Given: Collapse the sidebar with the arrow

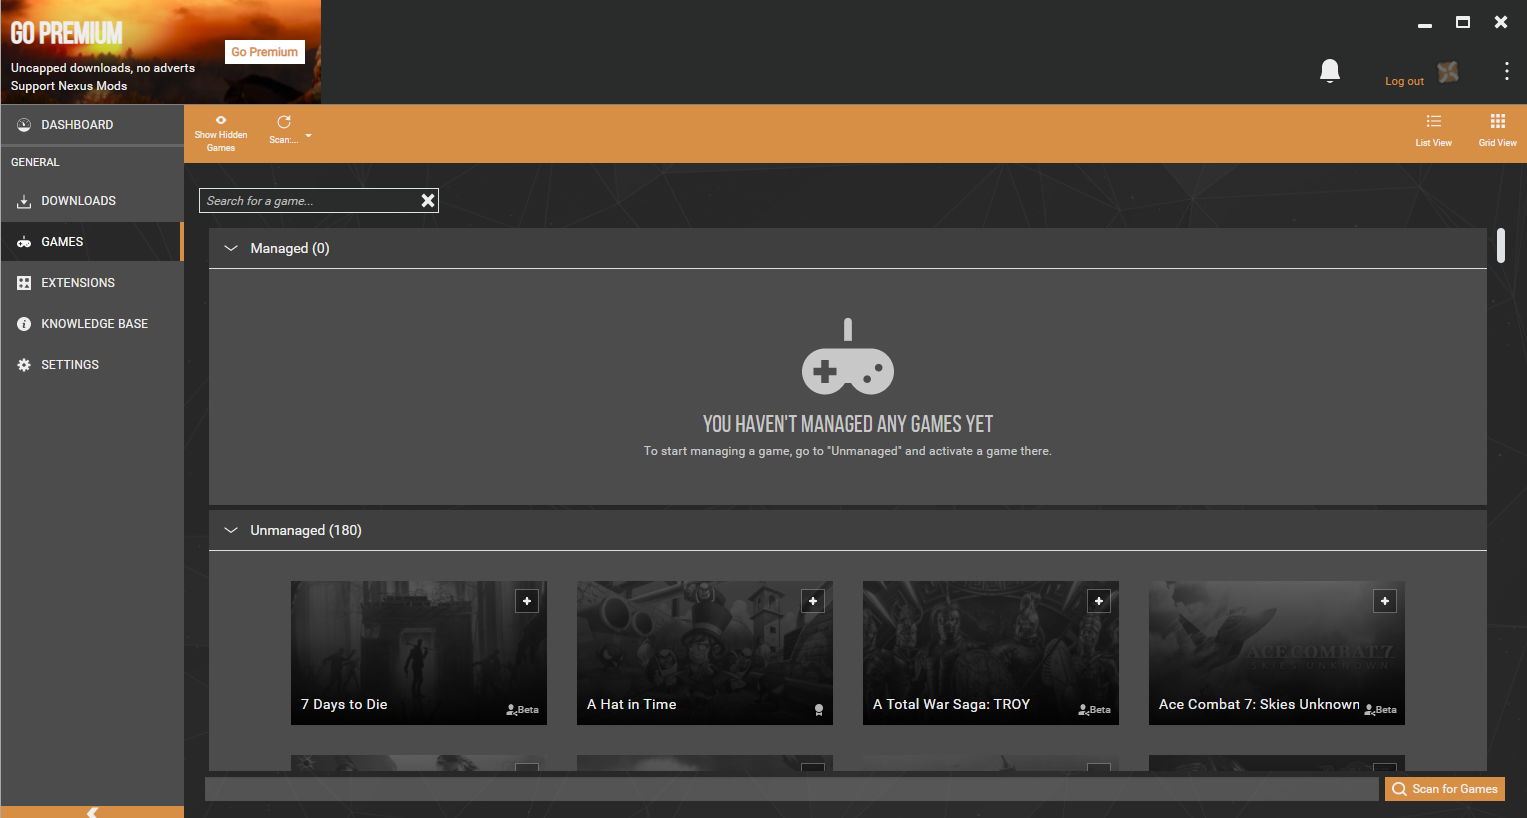Looking at the screenshot, I should [92, 812].
